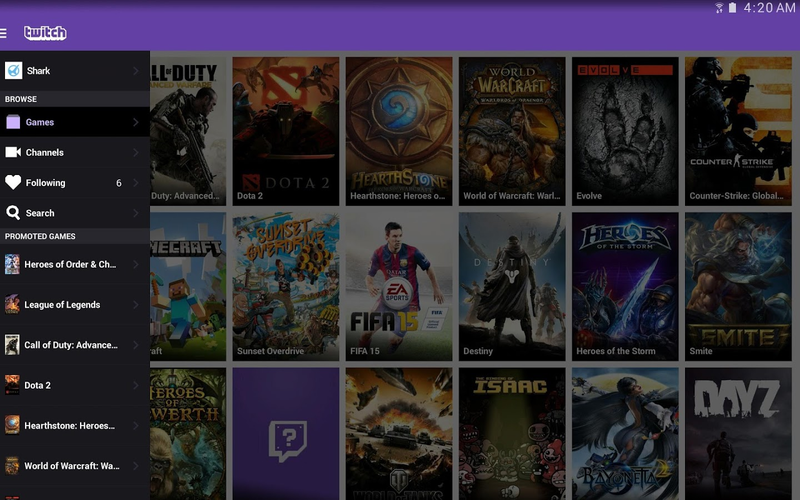800x500 pixels.
Task: Check the battery status icon
Action: point(733,8)
